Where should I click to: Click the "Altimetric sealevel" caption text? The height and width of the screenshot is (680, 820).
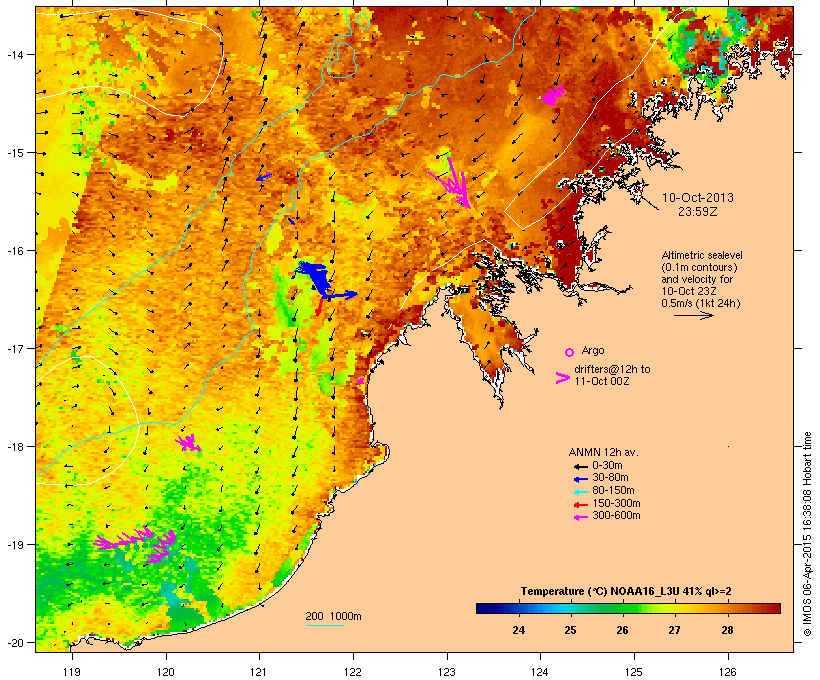[702, 255]
